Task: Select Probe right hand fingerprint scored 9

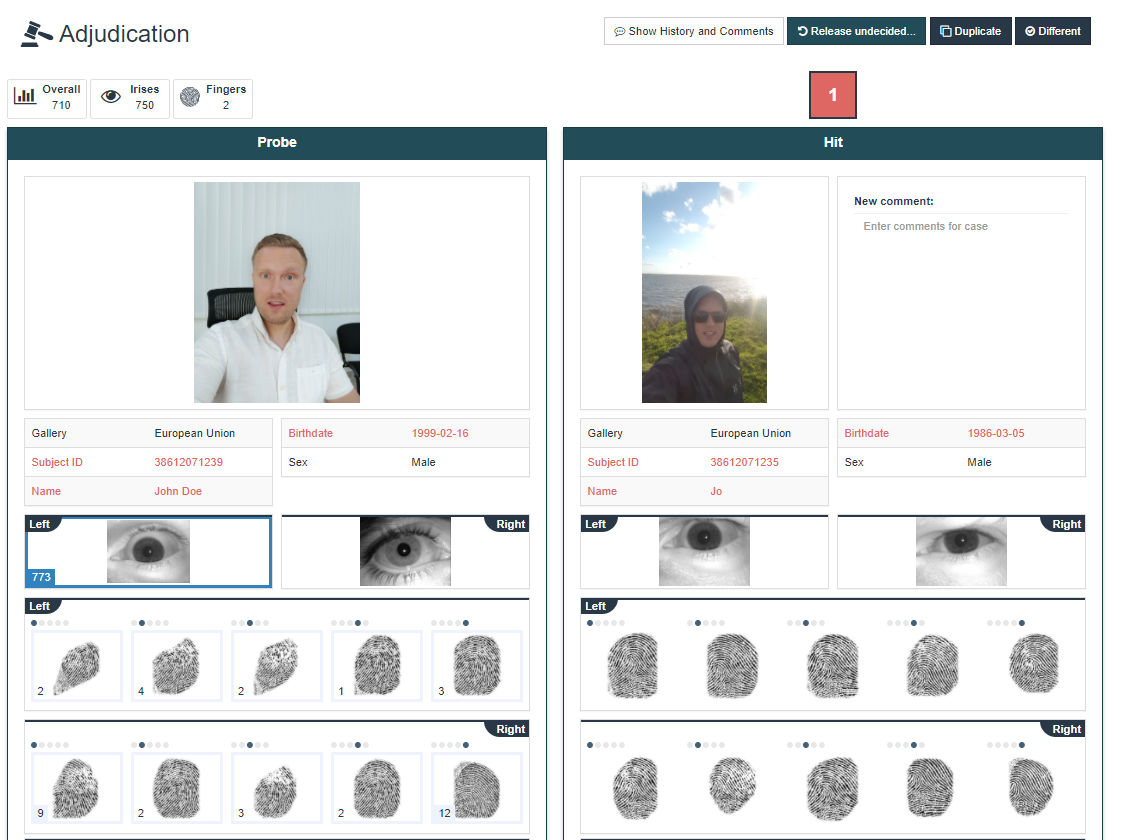Action: 76,788
